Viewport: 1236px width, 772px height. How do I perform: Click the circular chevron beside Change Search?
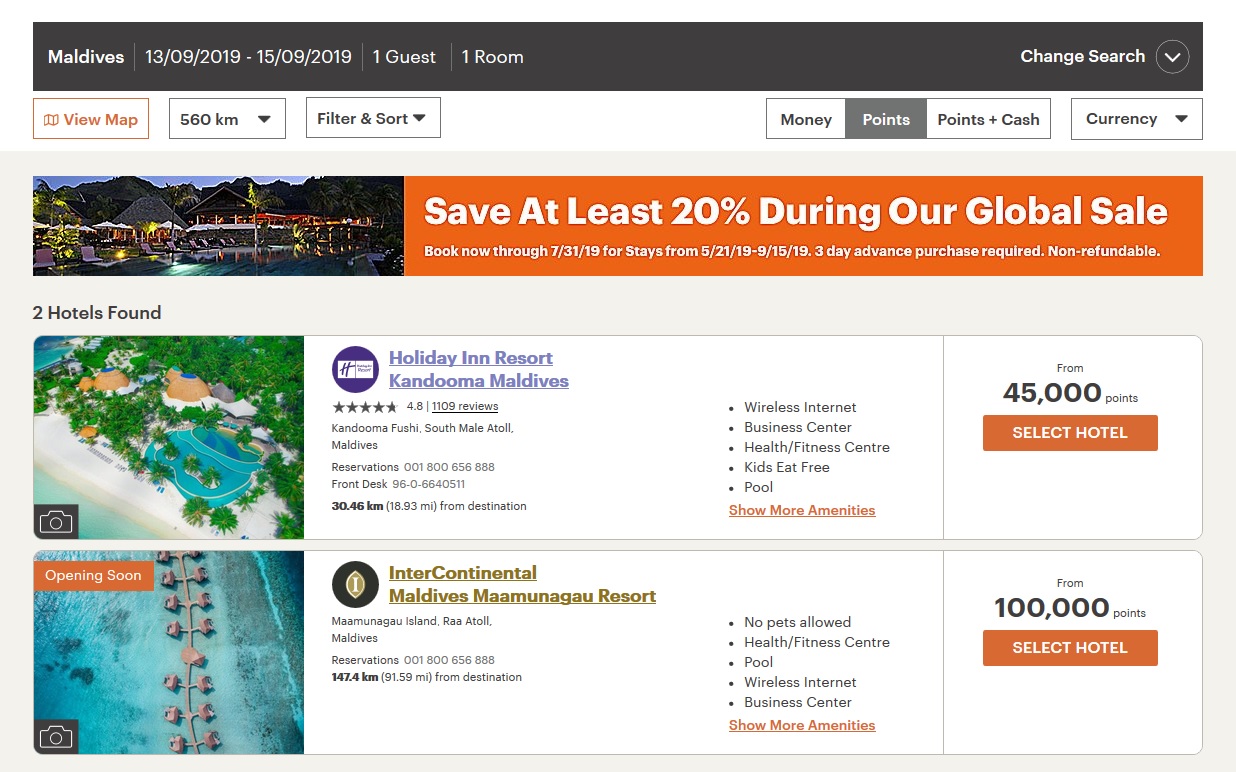click(x=1172, y=57)
